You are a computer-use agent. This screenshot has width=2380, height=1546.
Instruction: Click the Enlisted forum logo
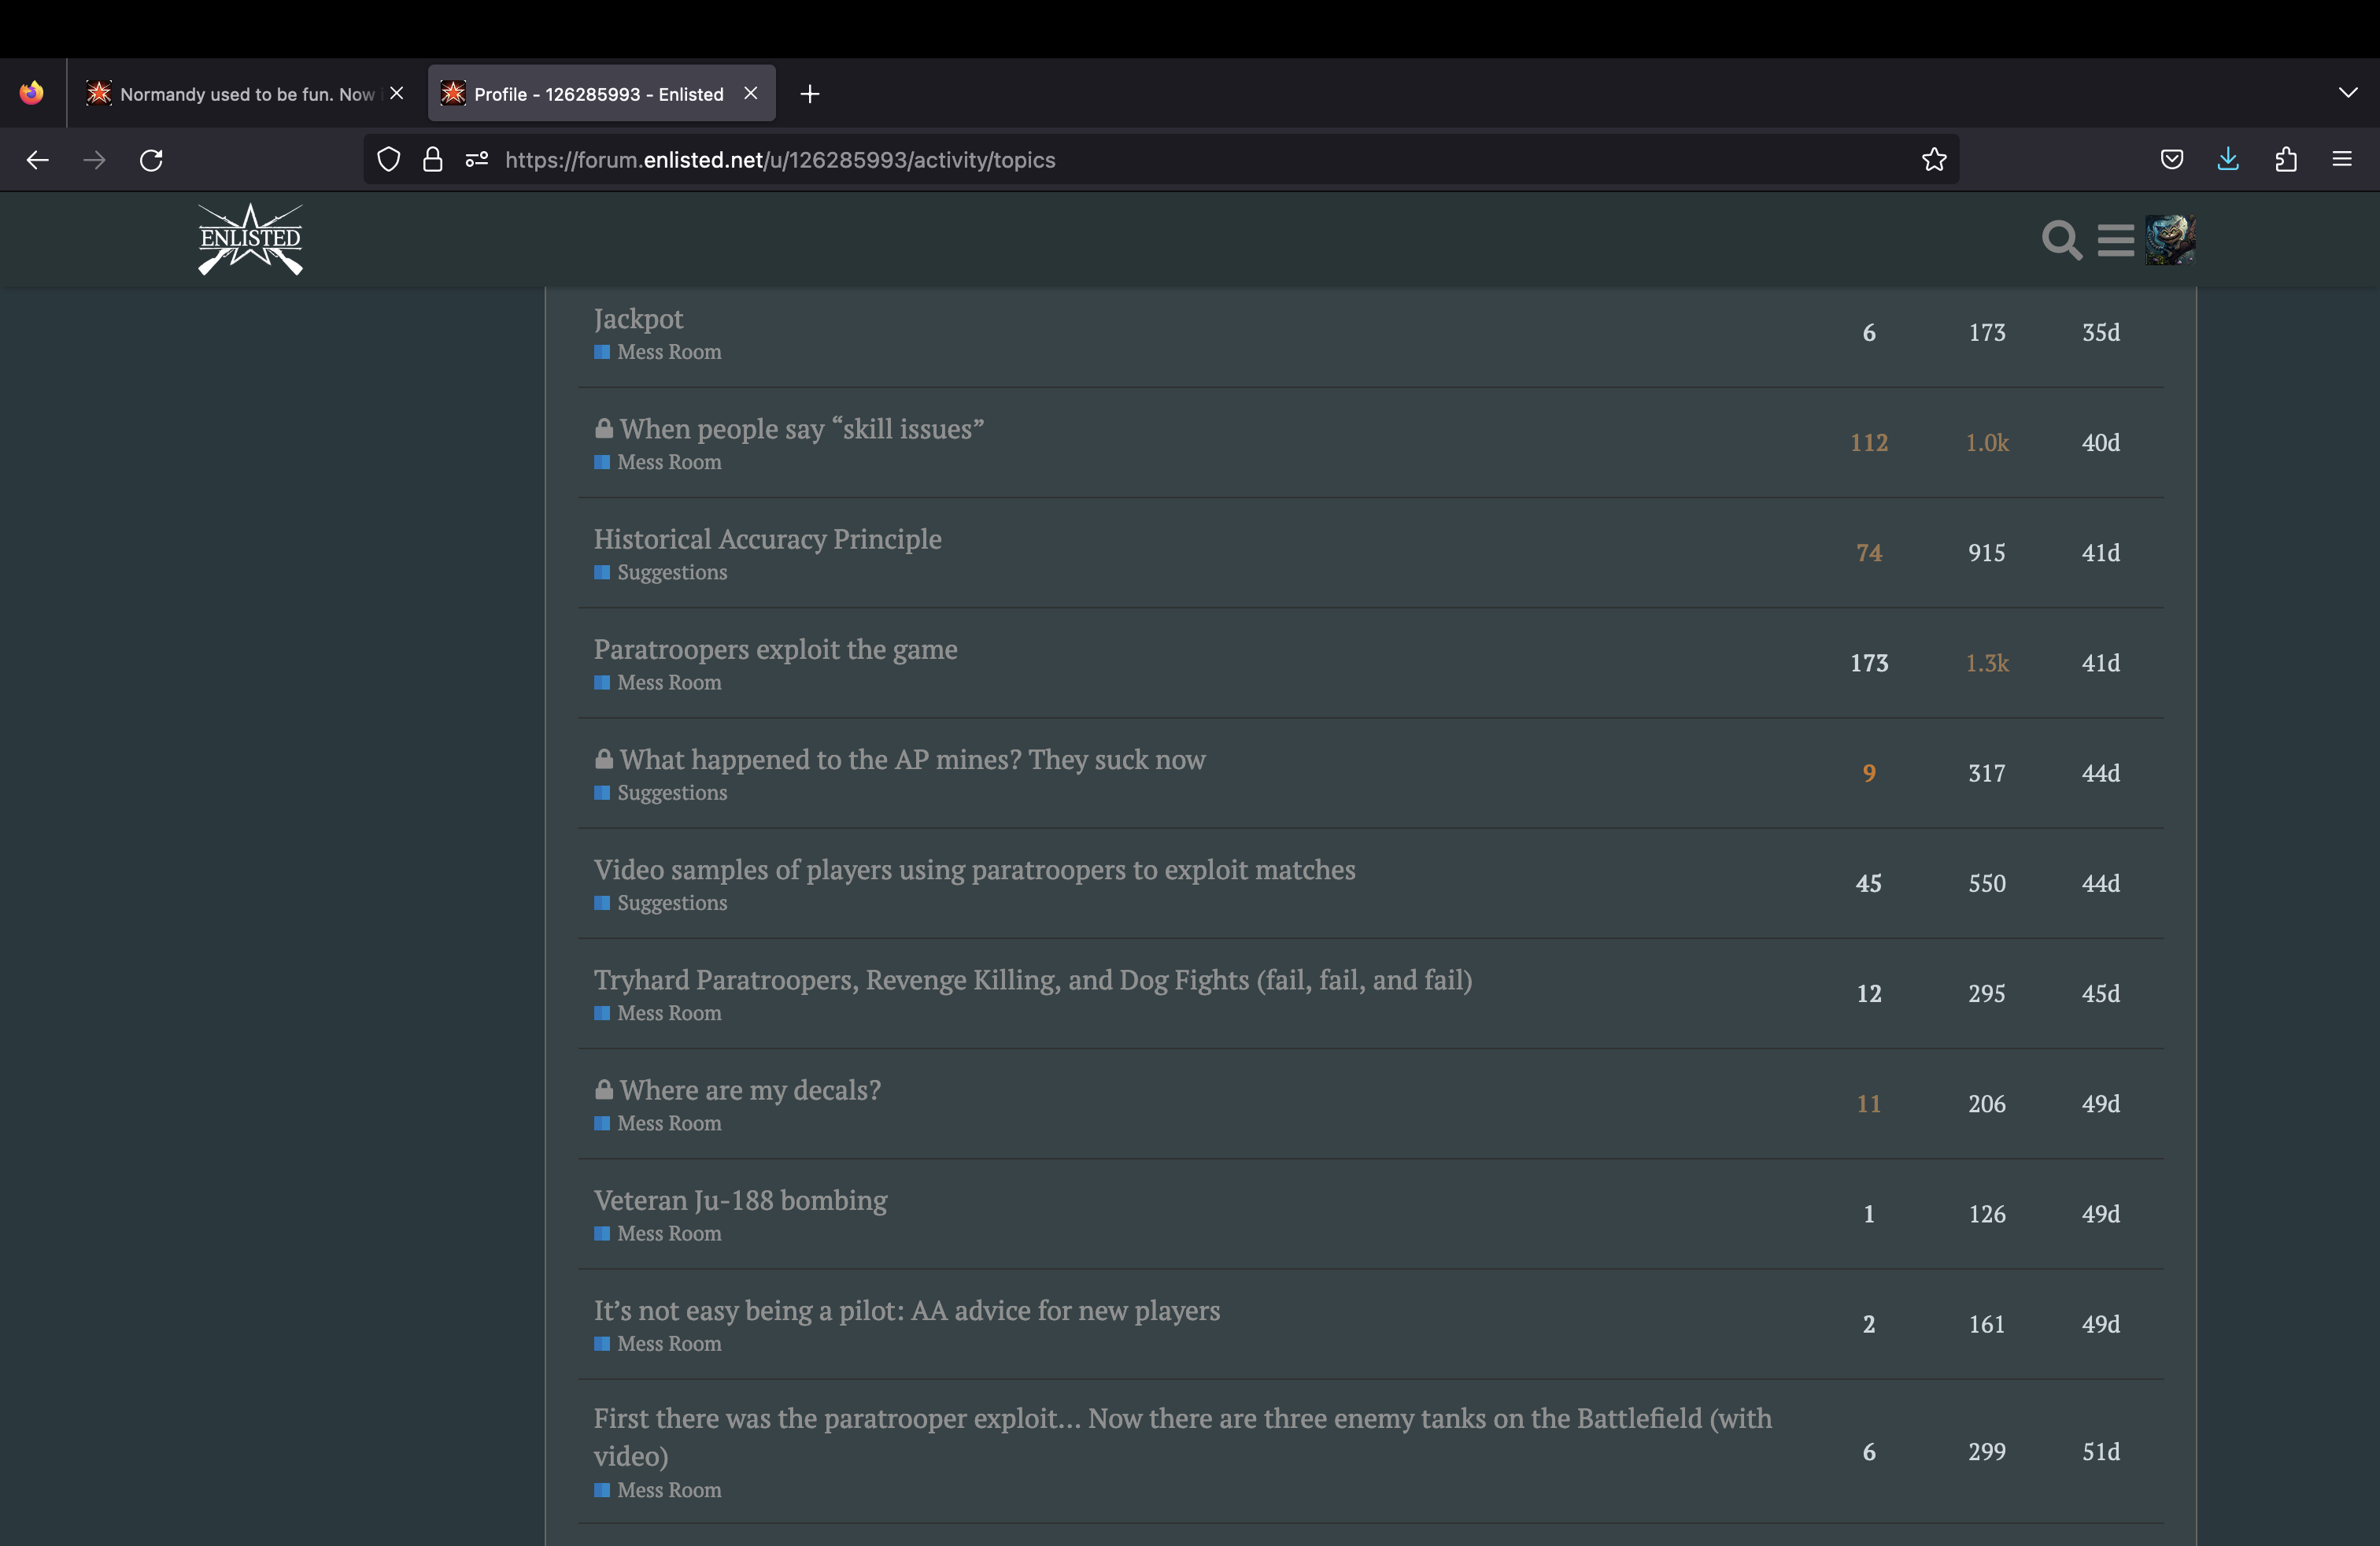coord(250,239)
